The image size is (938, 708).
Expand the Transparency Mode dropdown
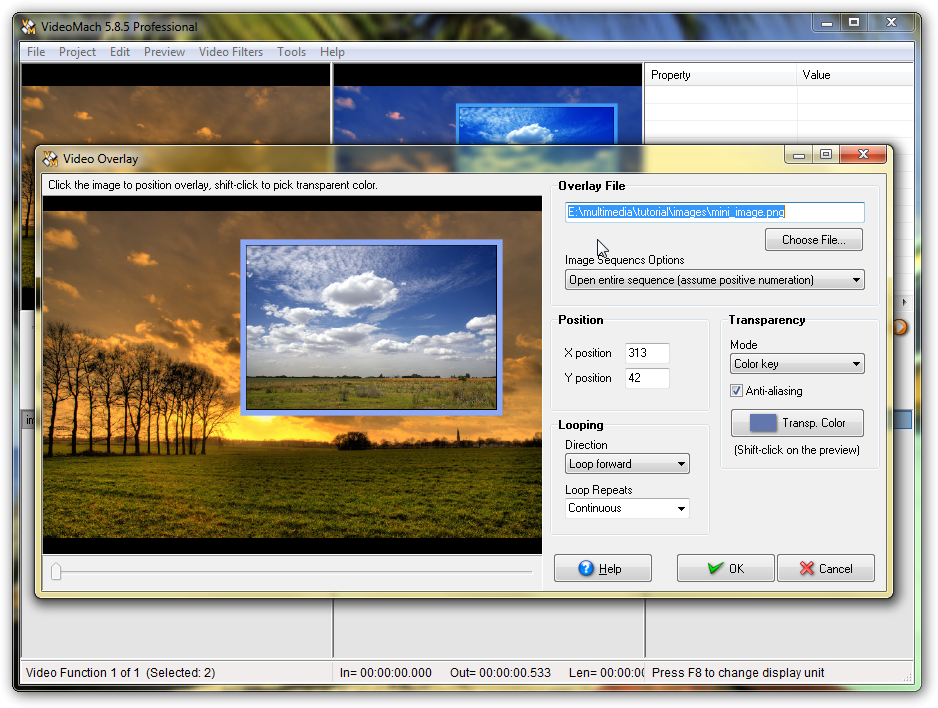point(796,364)
